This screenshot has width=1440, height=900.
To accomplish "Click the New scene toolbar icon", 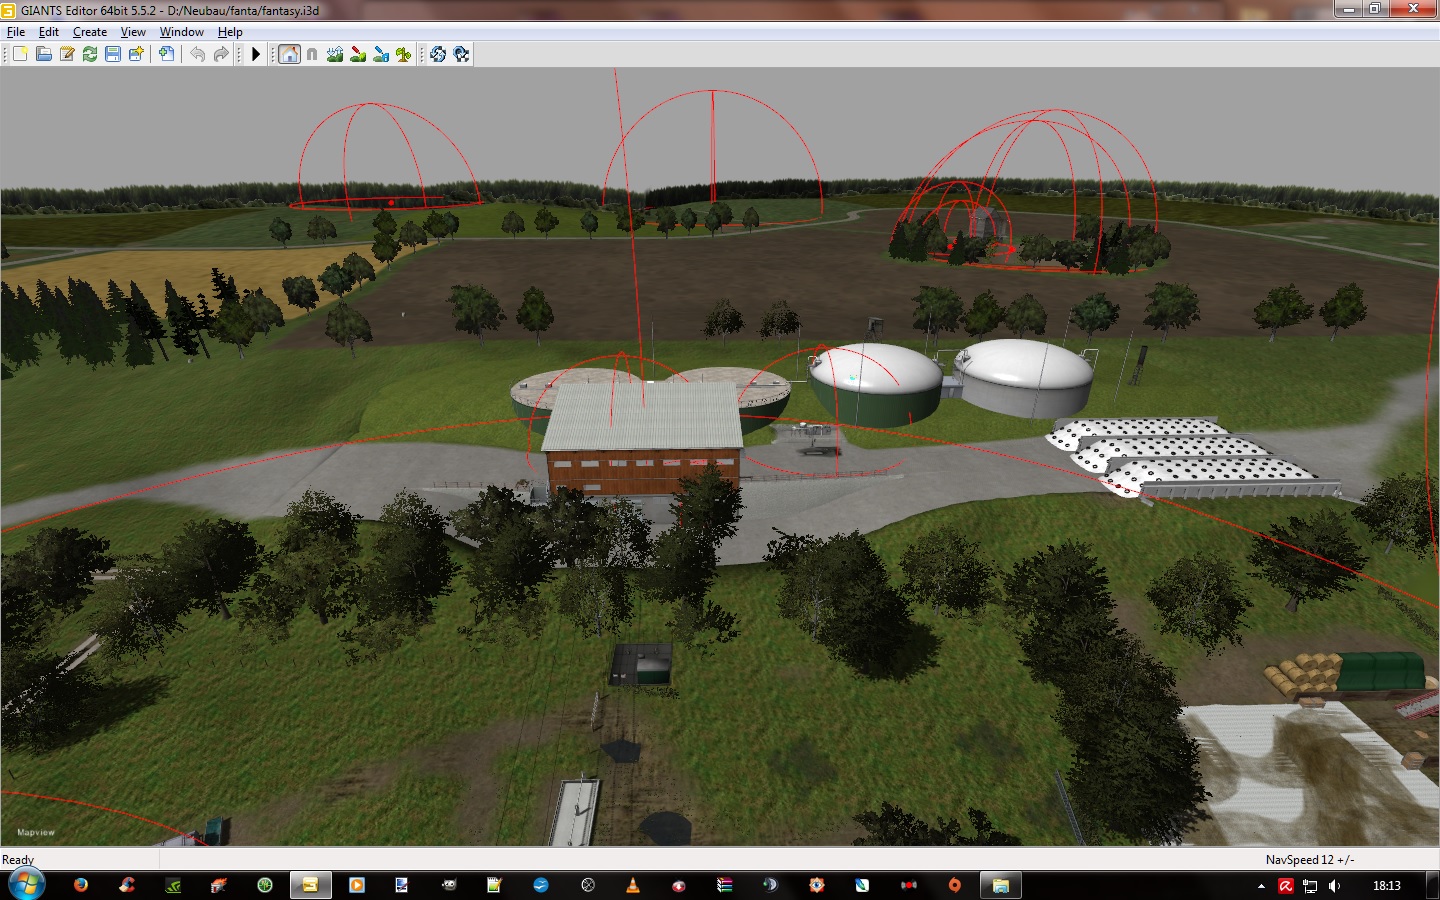I will 20,54.
